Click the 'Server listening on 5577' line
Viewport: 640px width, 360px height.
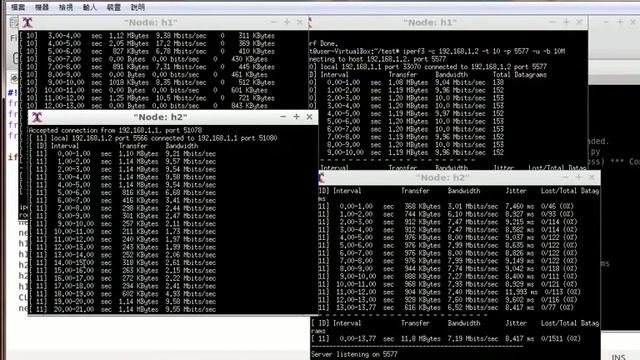click(x=354, y=354)
